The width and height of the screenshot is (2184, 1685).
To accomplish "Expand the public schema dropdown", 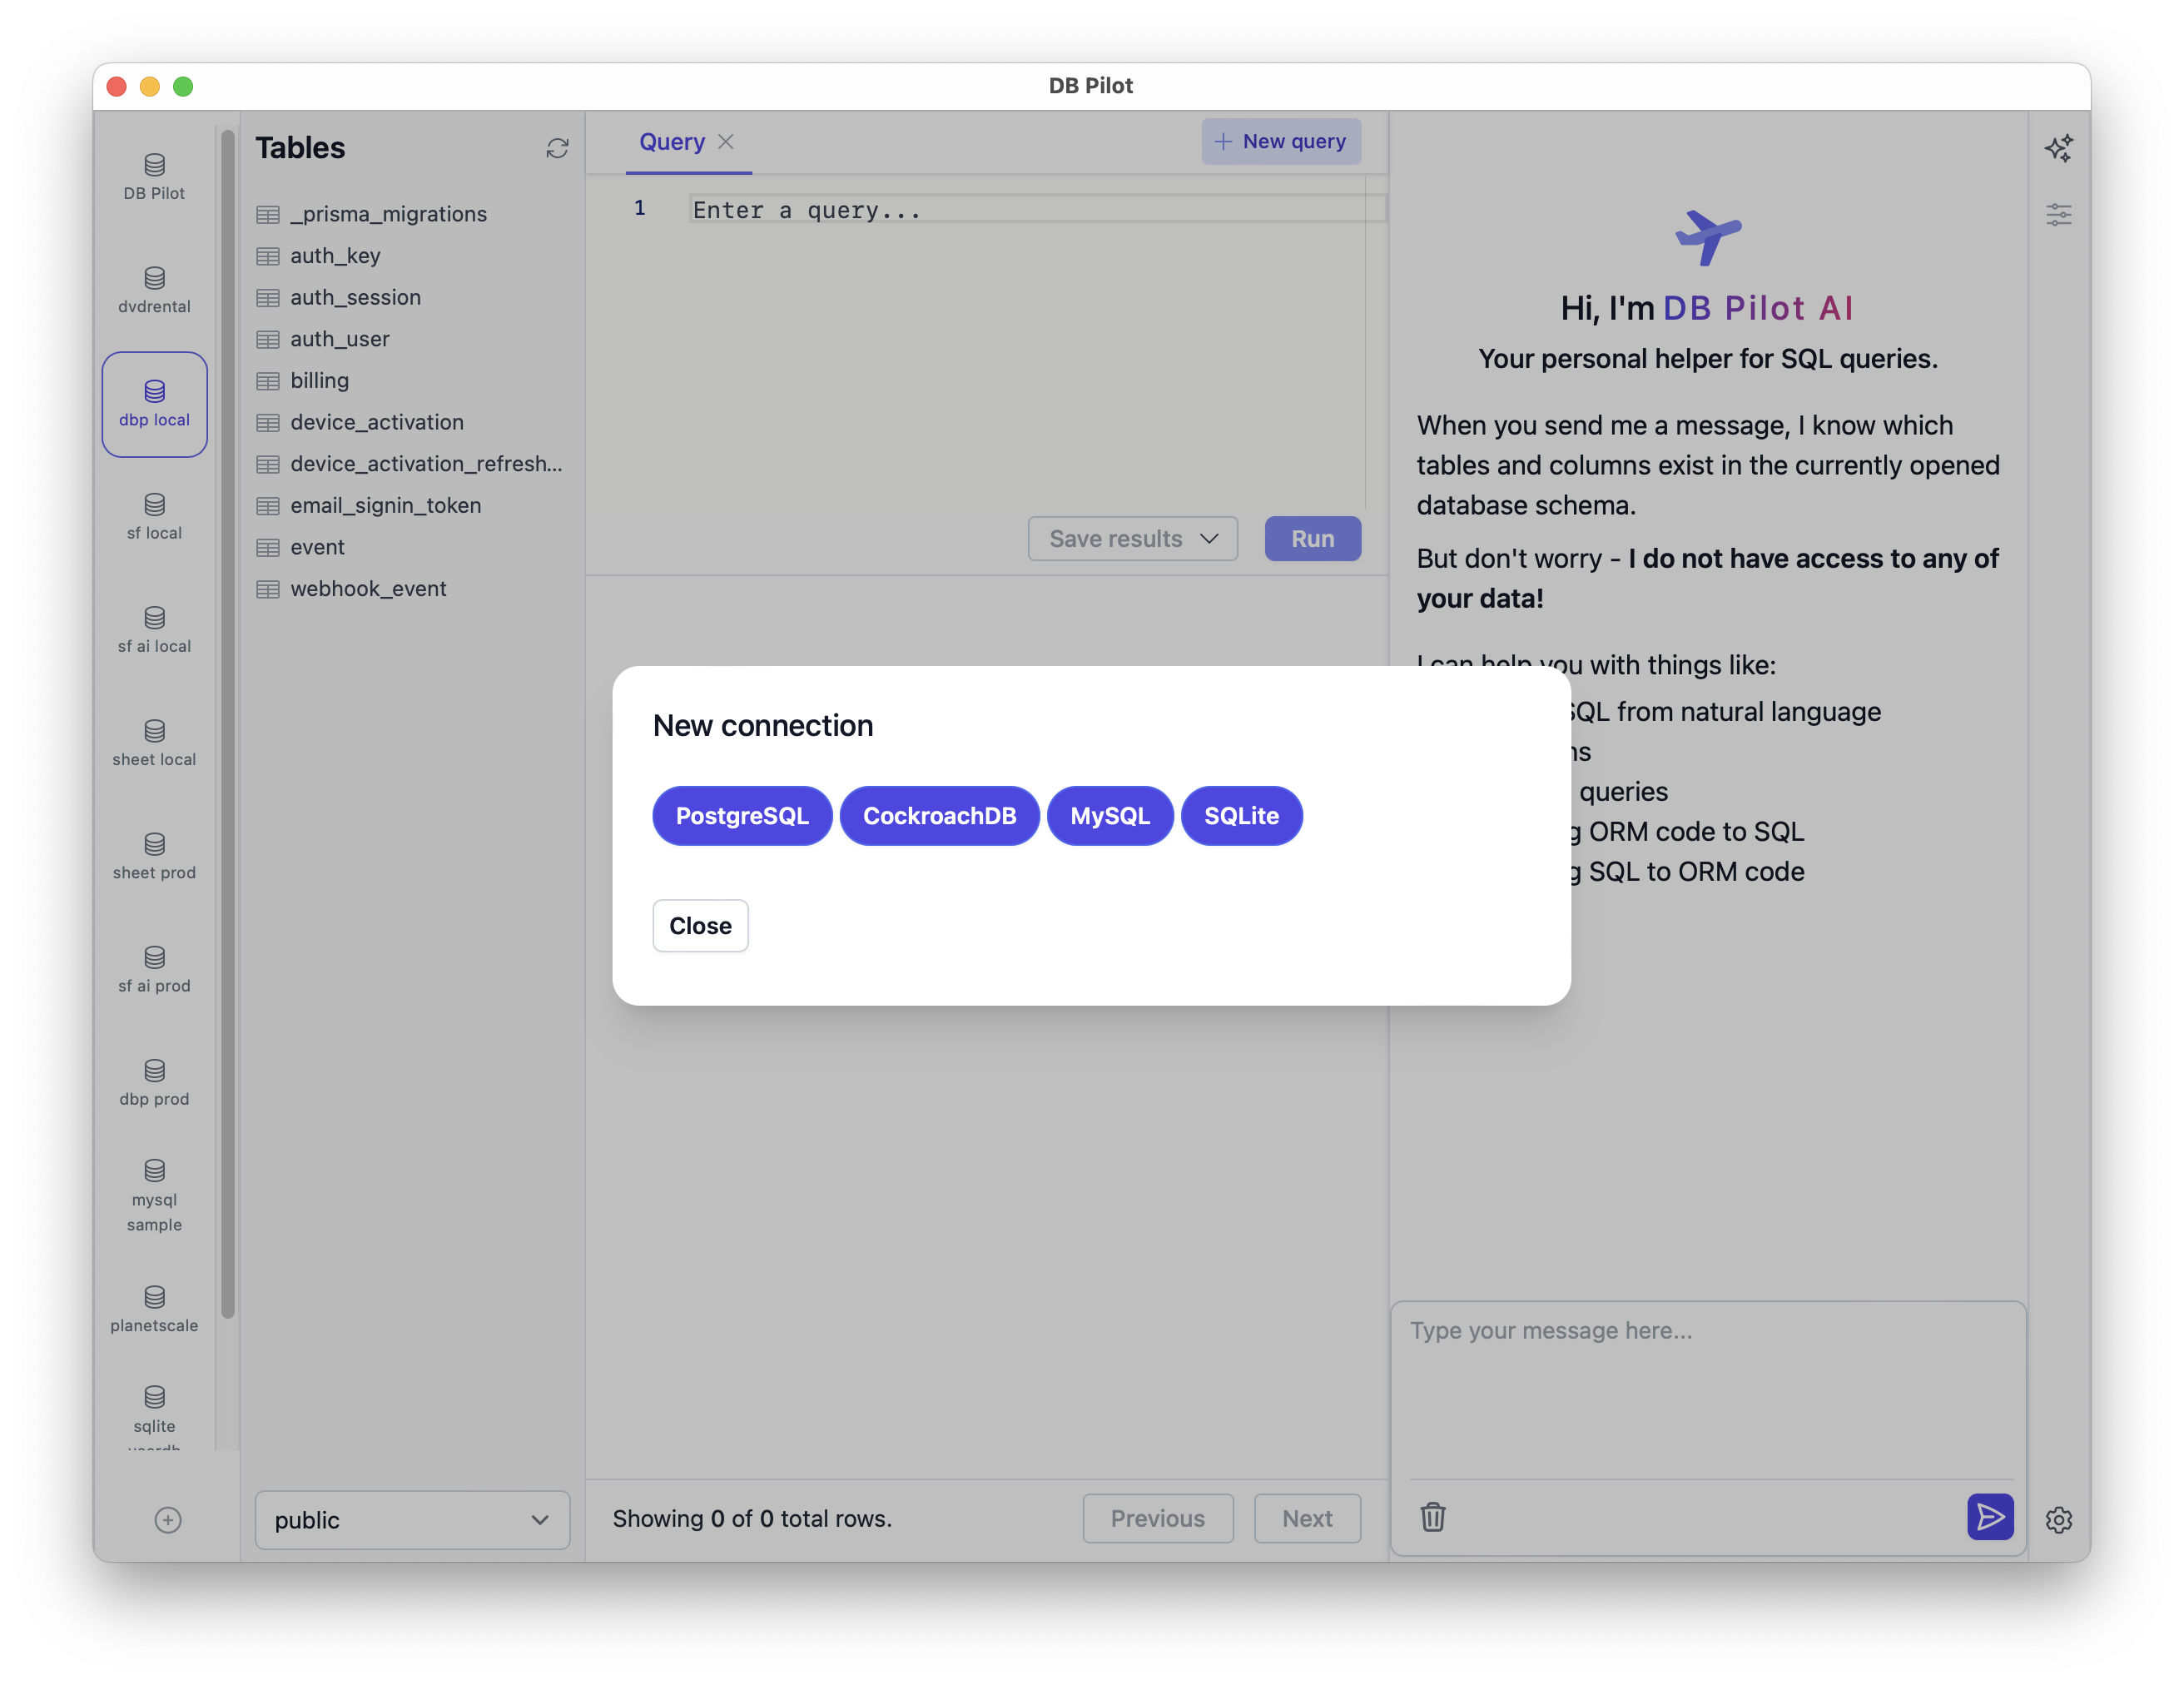I will pos(412,1520).
